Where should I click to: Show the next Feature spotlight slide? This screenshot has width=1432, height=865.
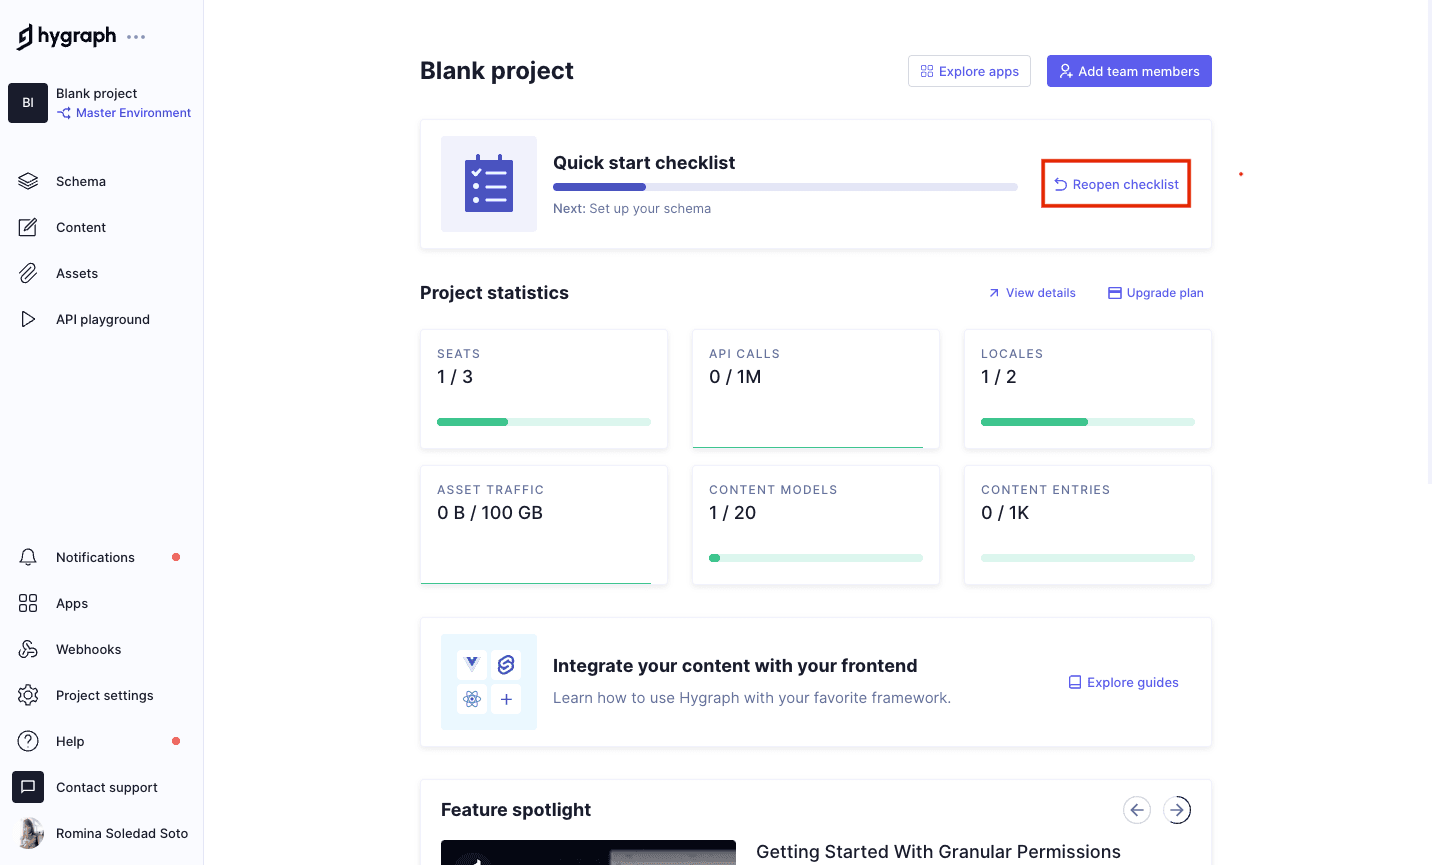click(1177, 810)
